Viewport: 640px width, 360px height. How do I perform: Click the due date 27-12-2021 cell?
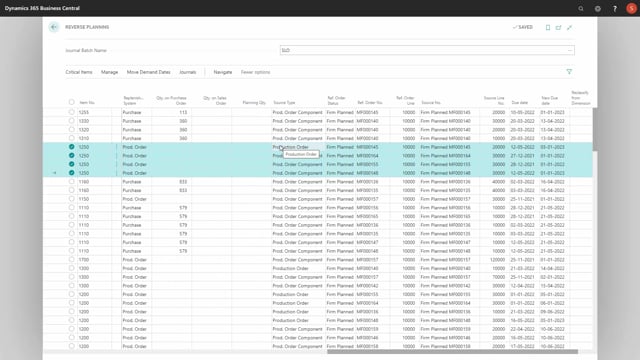click(522, 156)
